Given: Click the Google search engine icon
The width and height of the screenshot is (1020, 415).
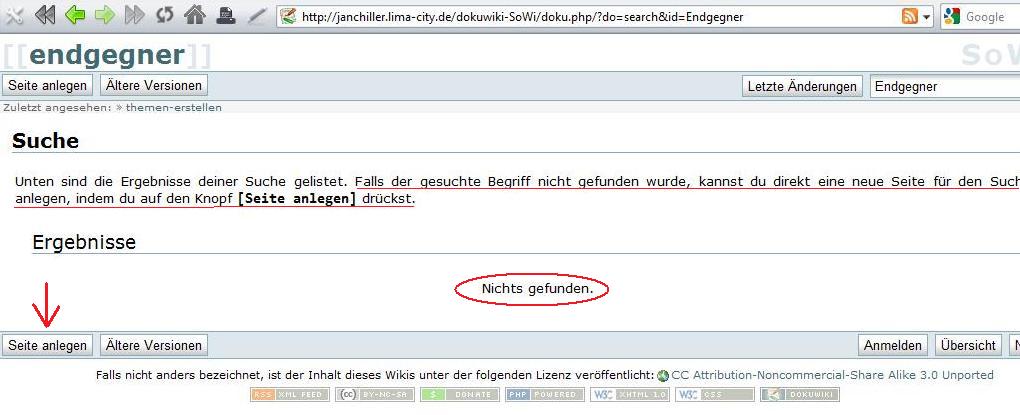Looking at the screenshot, I should pyautogui.click(x=951, y=17).
